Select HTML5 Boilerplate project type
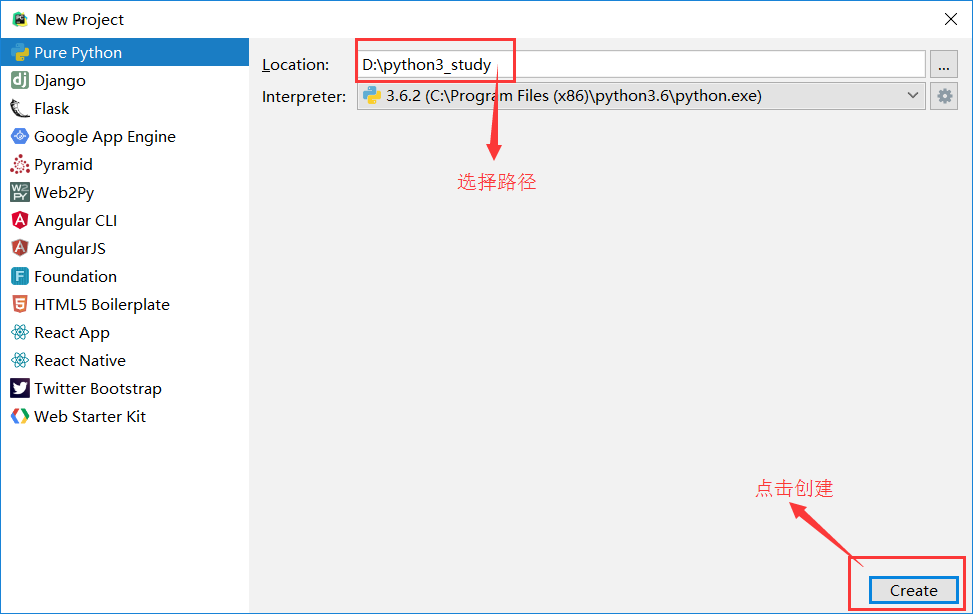The image size is (973, 614). [125, 304]
